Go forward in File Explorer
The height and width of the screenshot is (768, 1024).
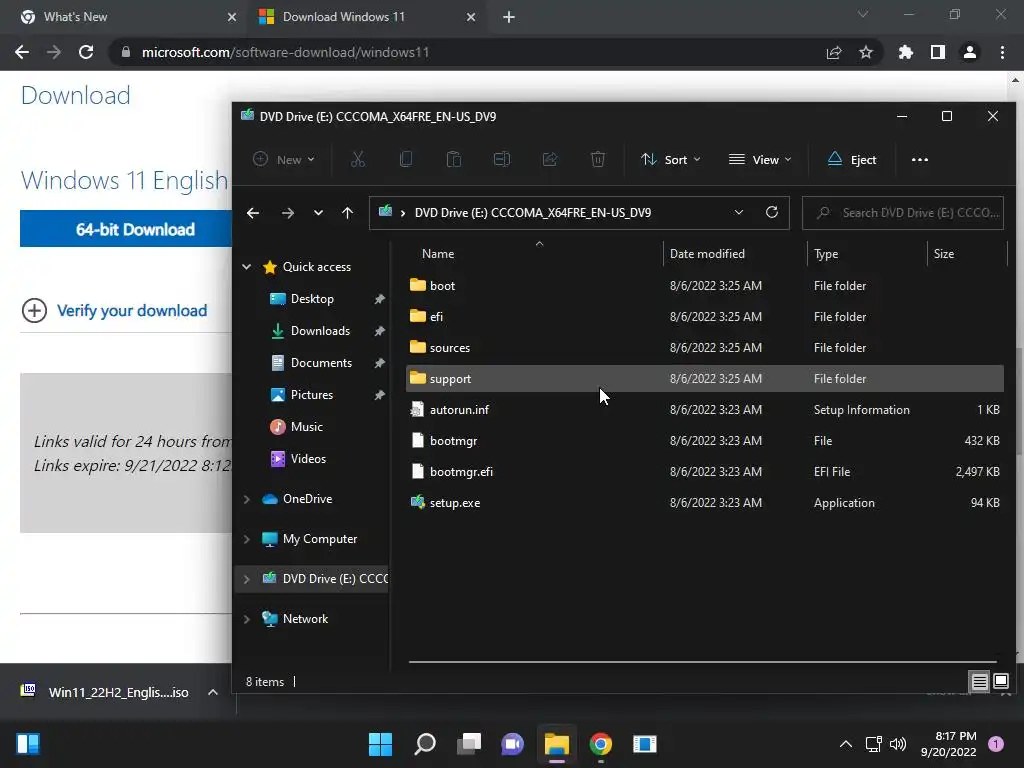287,213
